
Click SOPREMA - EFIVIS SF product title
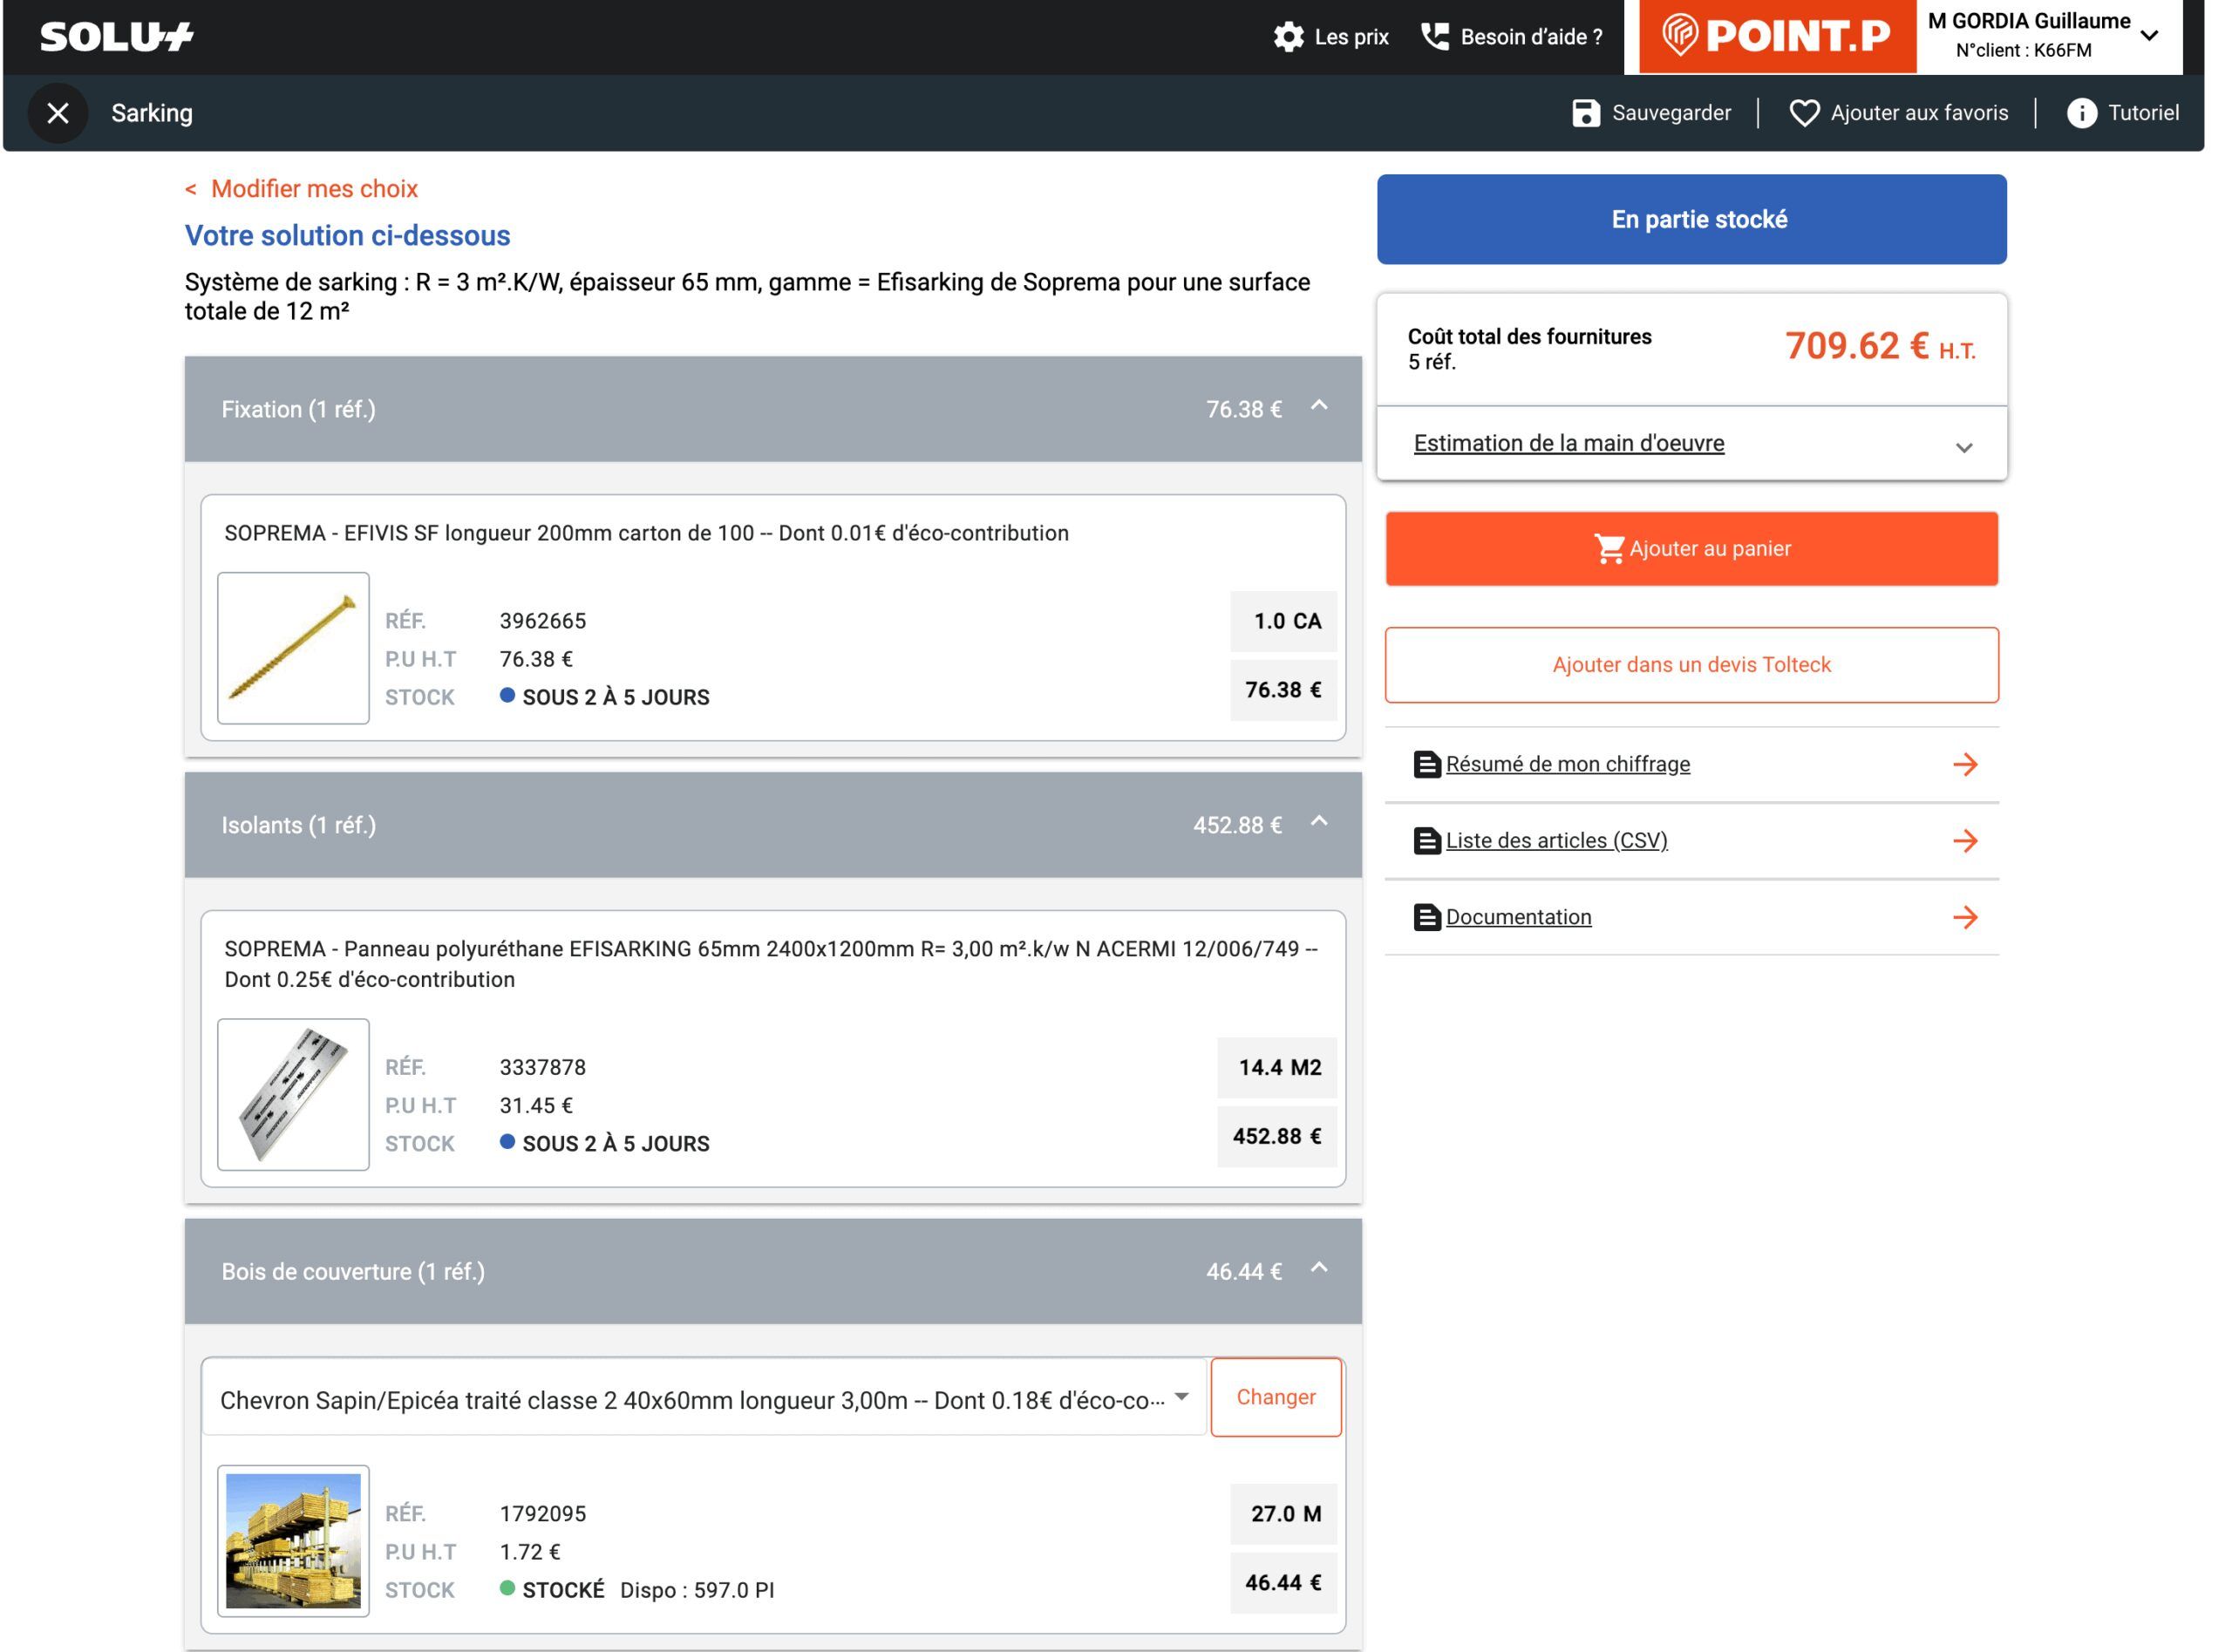(x=646, y=533)
